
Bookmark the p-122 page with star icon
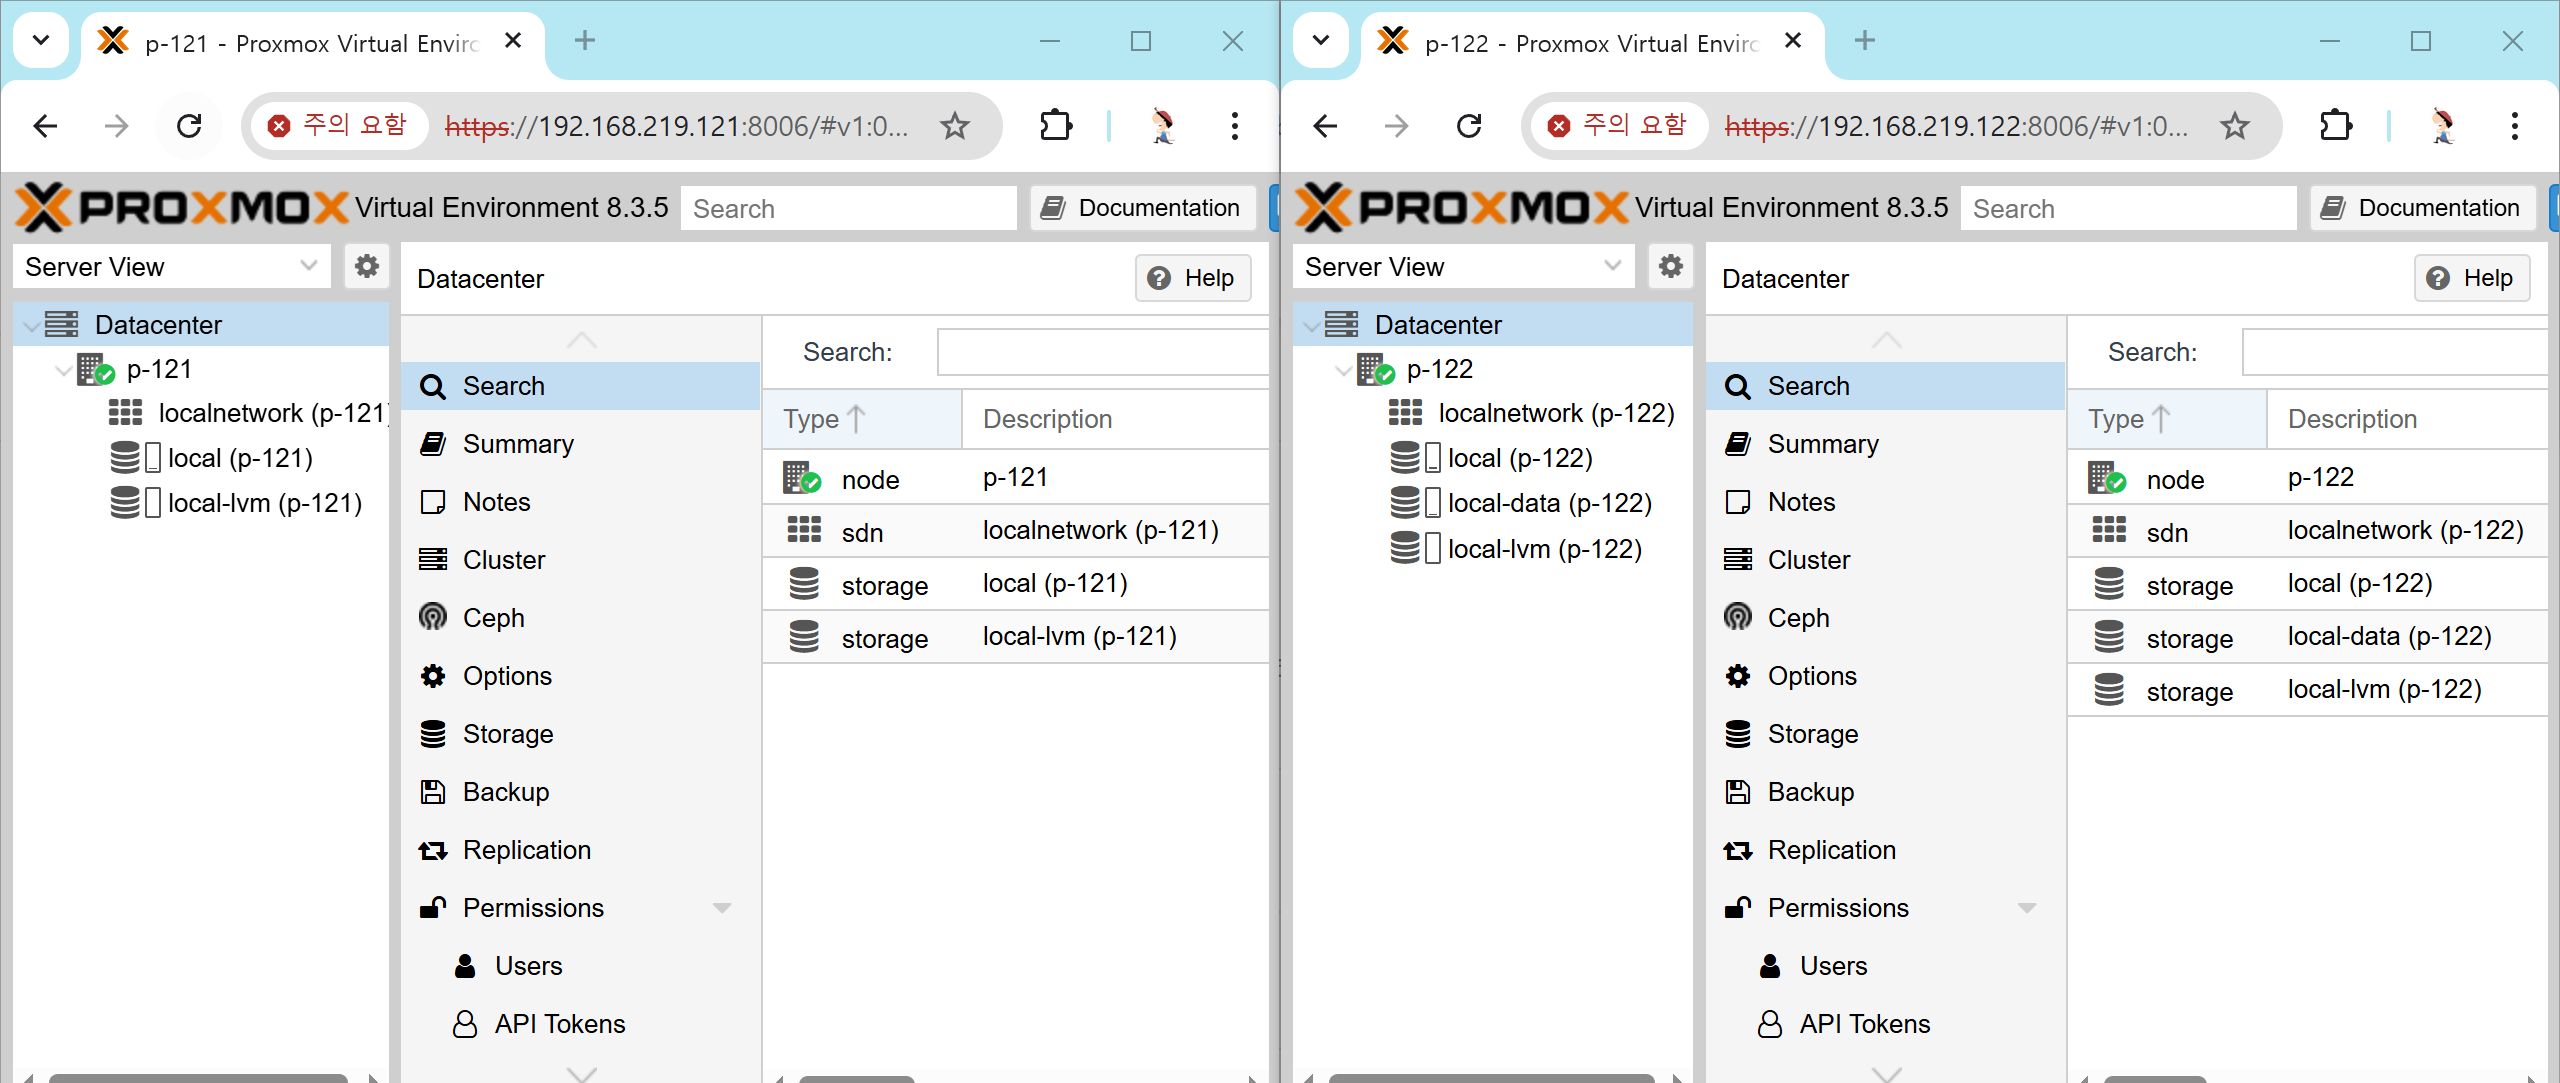point(2234,126)
